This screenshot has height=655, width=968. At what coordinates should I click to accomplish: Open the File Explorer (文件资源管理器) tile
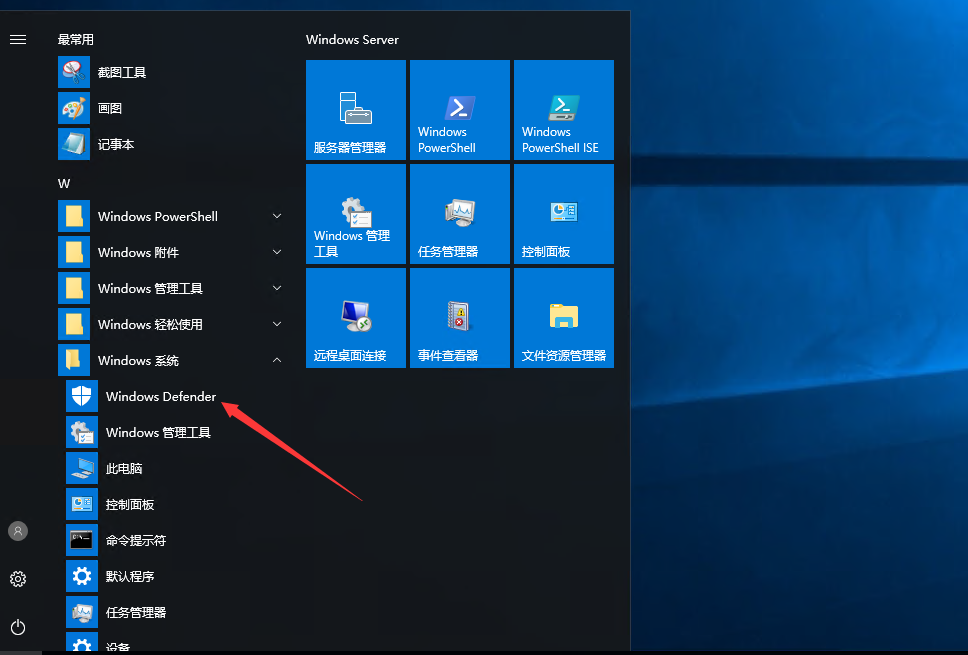564,318
